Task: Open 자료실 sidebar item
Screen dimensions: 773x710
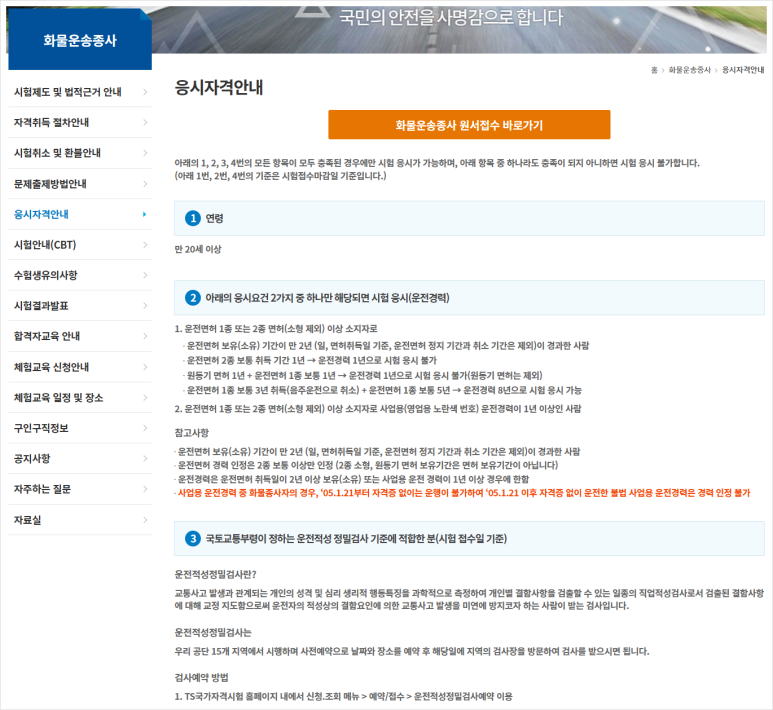Action: [80, 520]
